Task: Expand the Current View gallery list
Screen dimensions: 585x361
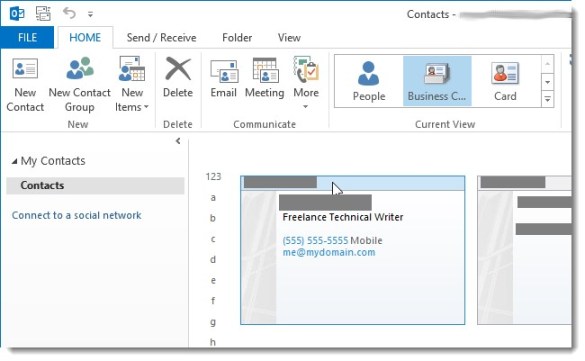Action: [x=547, y=99]
